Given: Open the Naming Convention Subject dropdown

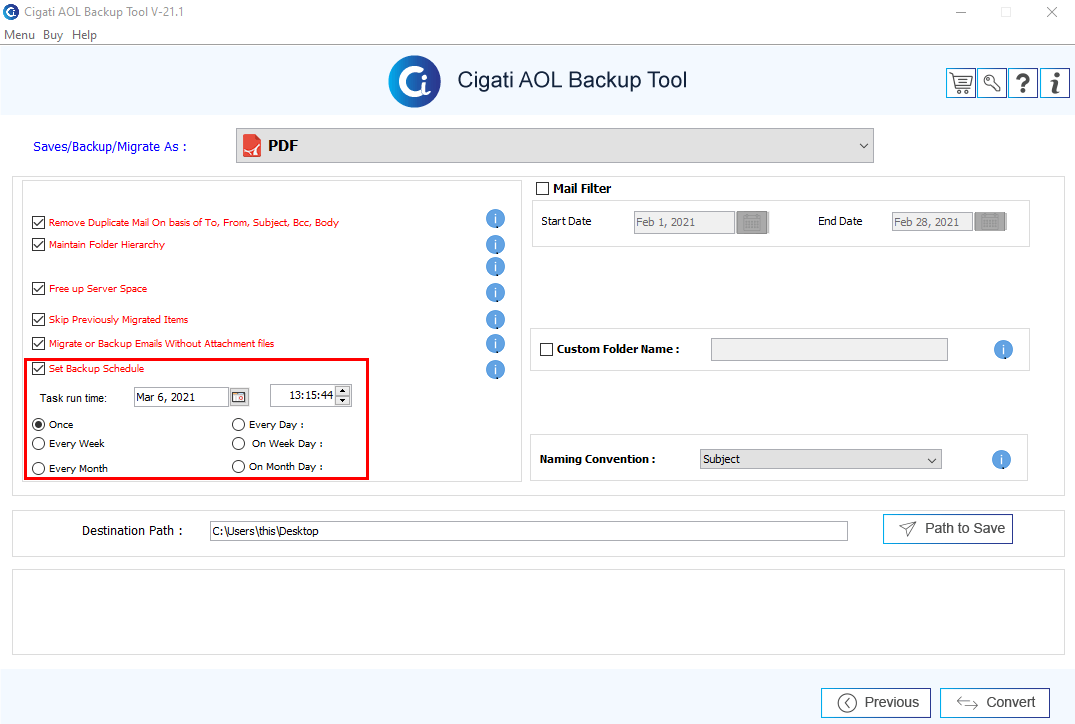Looking at the screenshot, I should coord(821,459).
